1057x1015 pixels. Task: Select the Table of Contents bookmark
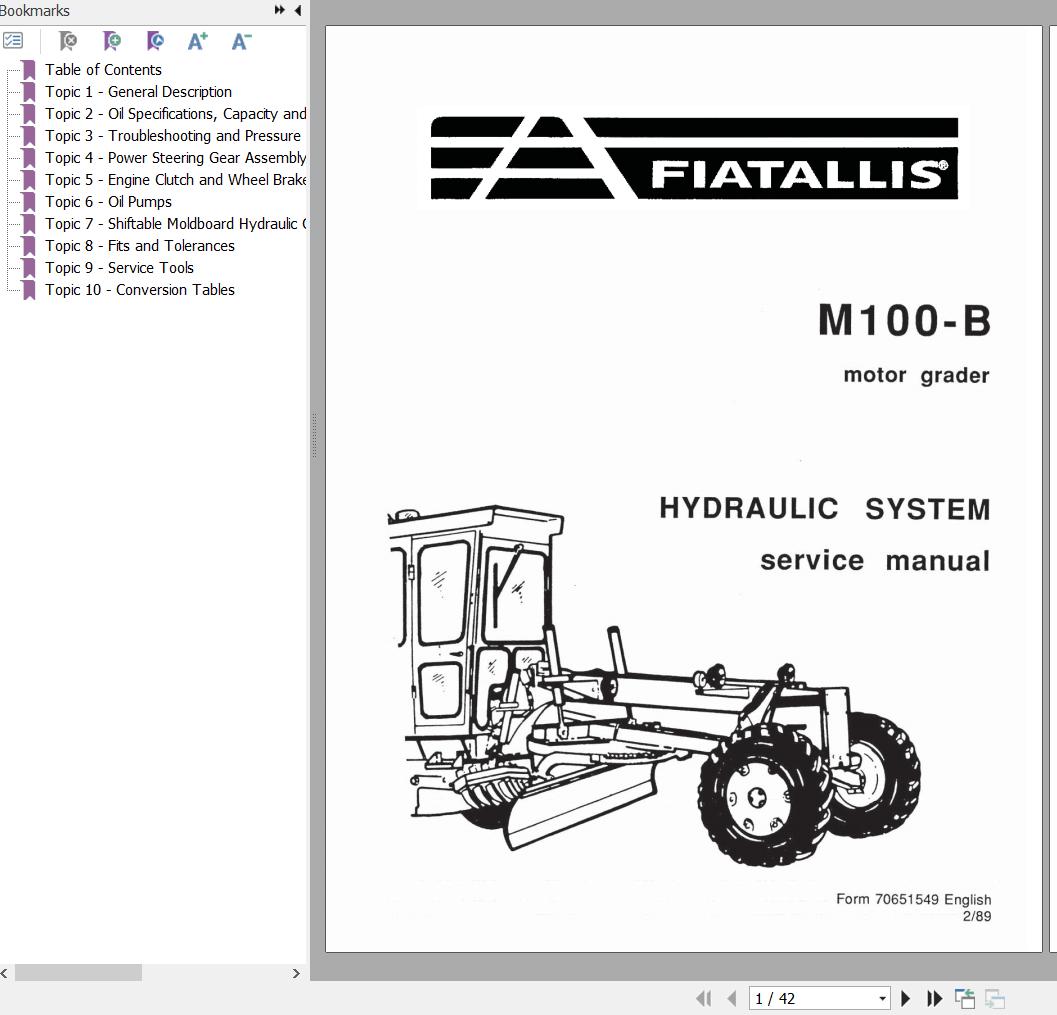(103, 69)
